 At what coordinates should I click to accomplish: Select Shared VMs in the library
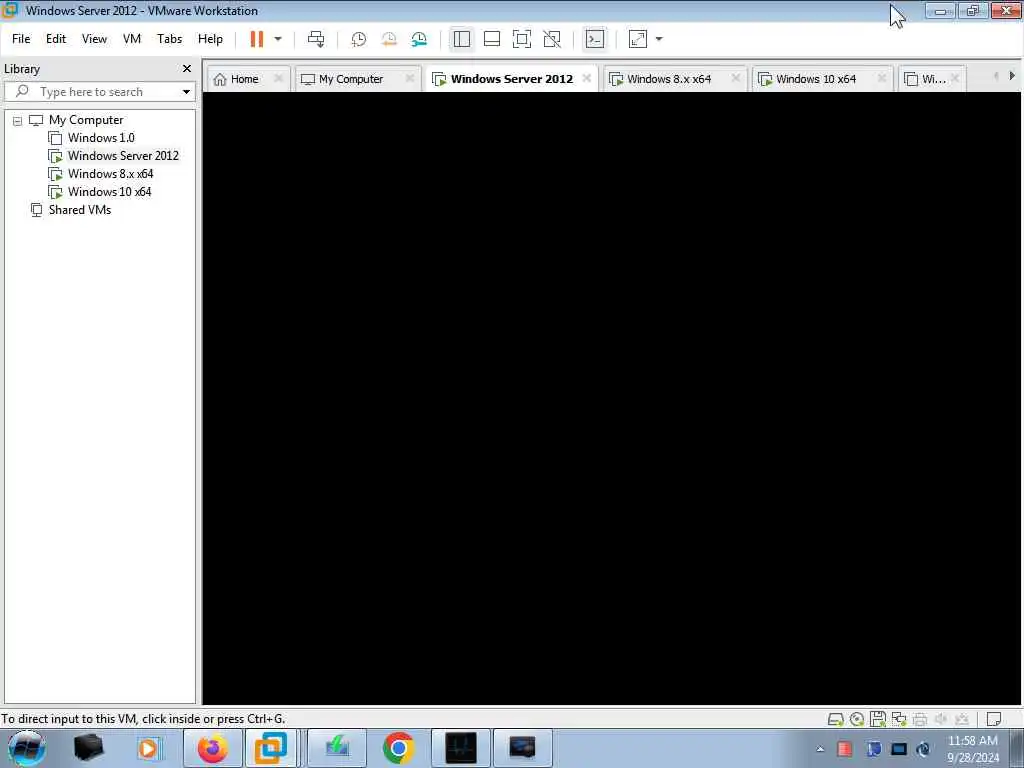coord(79,210)
